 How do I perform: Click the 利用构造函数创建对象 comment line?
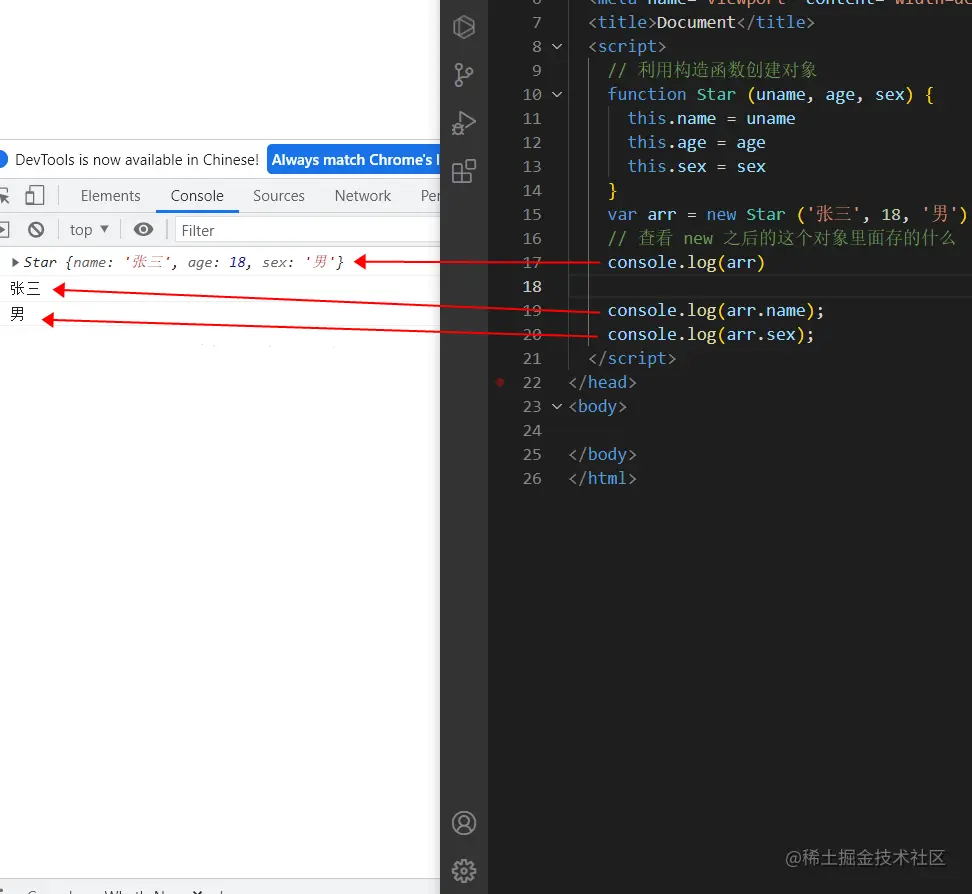pyautogui.click(x=712, y=70)
